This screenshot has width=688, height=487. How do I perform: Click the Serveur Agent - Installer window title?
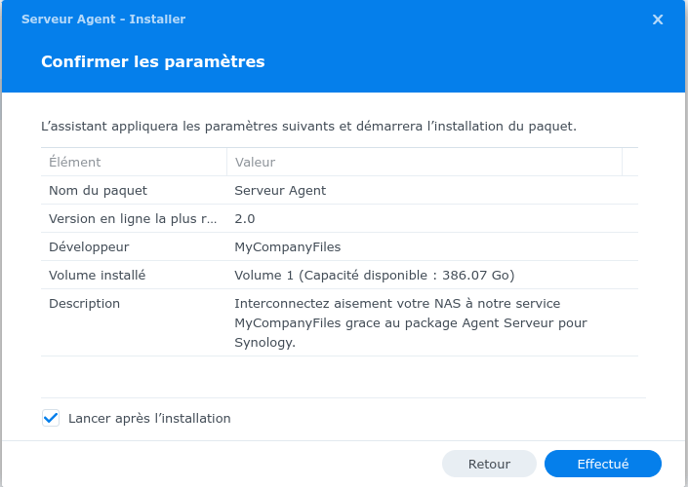point(104,19)
